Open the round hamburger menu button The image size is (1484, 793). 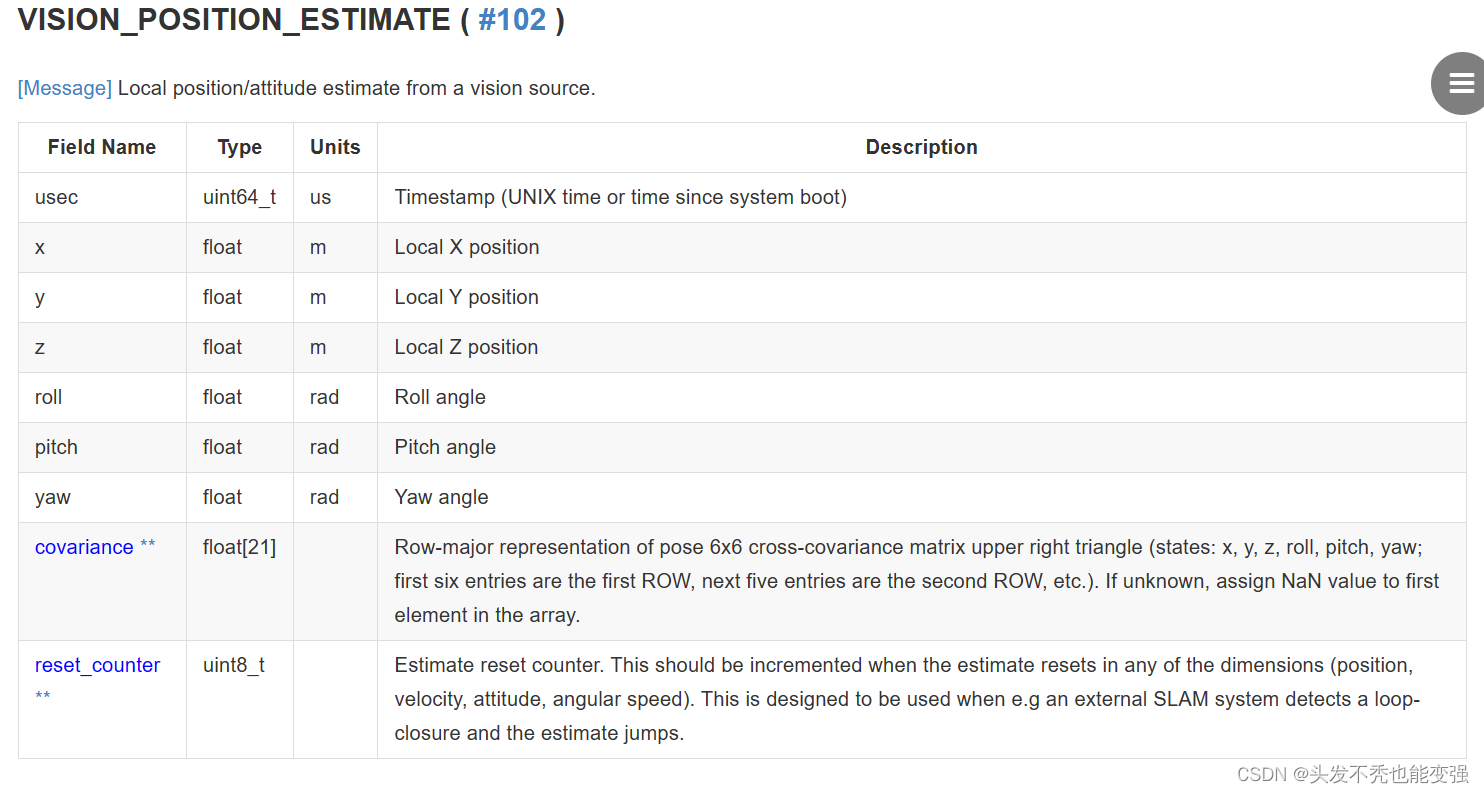(1460, 84)
